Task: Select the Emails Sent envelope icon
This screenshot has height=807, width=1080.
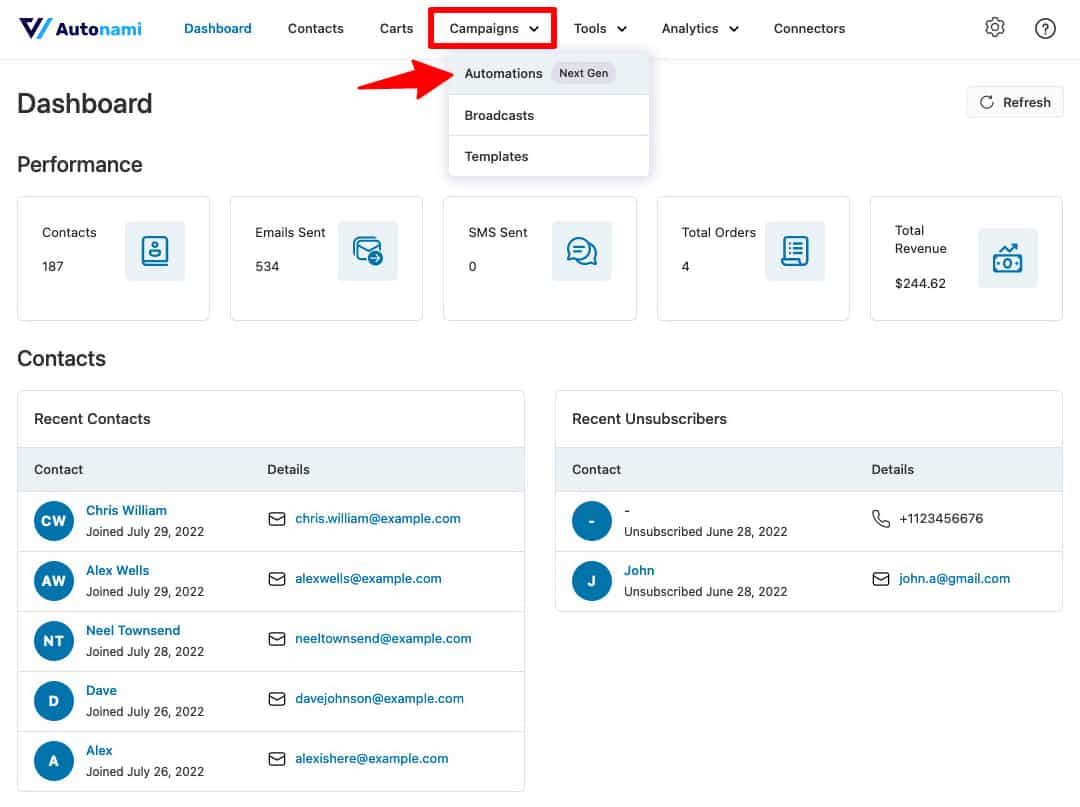Action: (x=368, y=250)
